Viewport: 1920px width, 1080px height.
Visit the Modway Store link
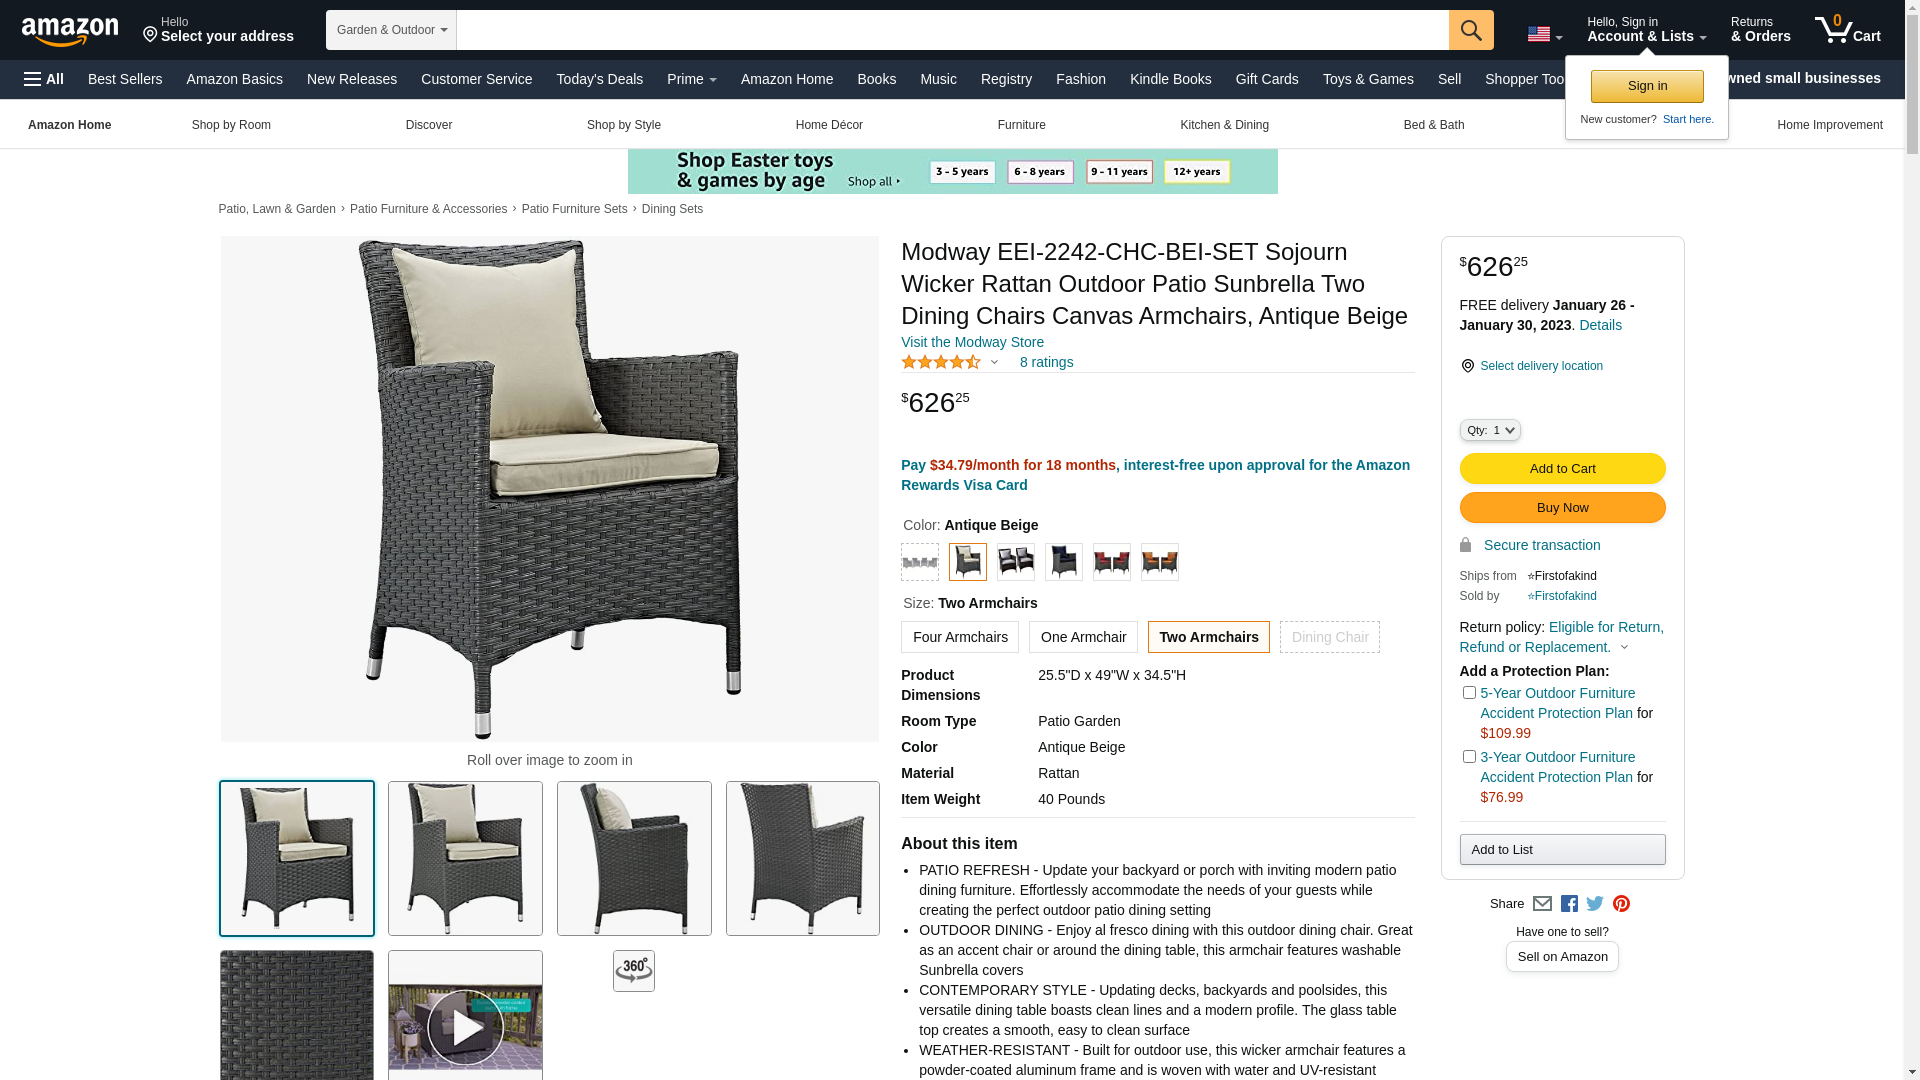pyautogui.click(x=972, y=342)
